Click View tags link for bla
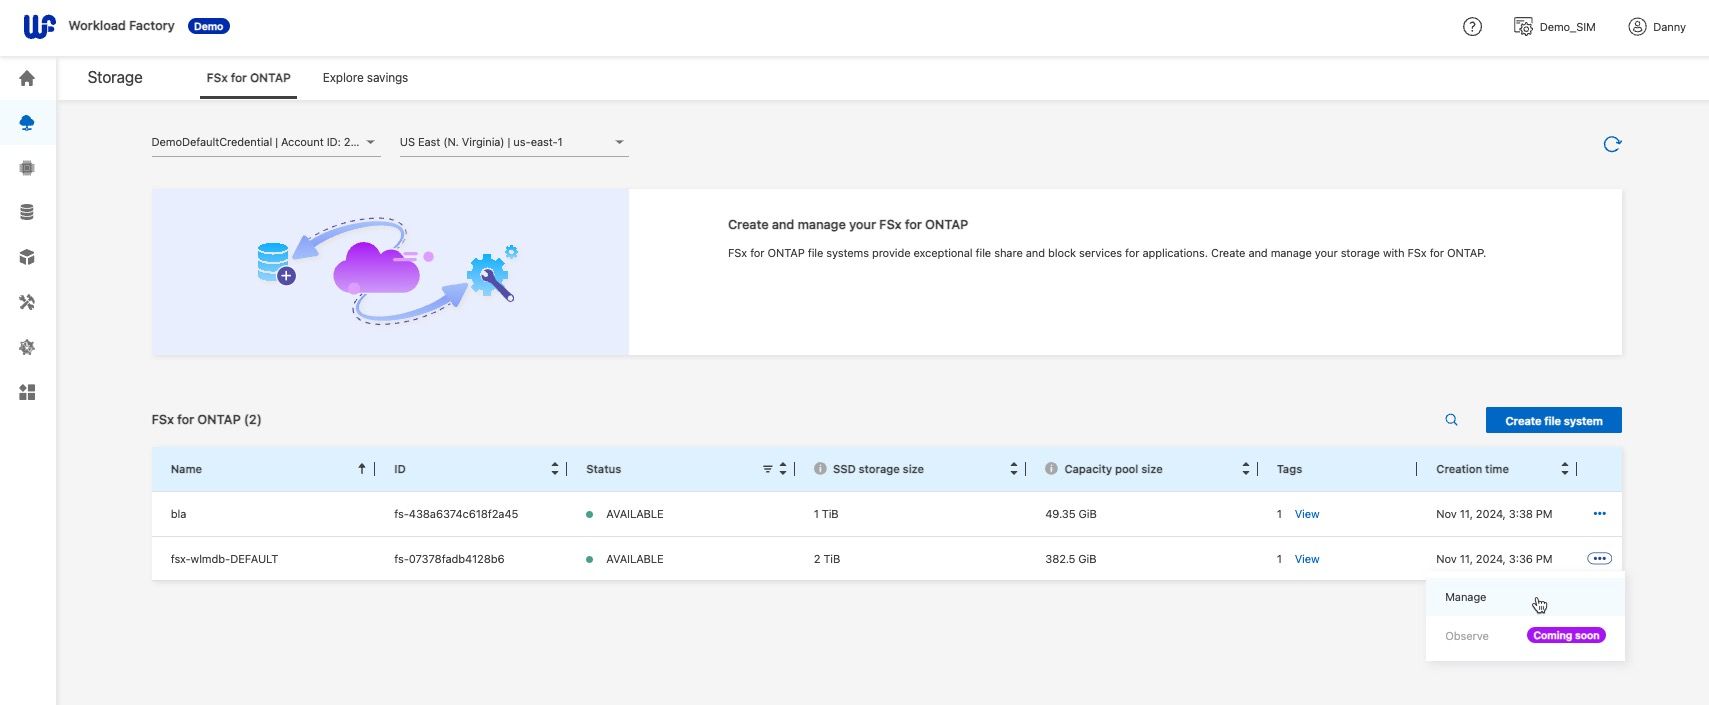This screenshot has height=705, width=1709. tap(1306, 514)
